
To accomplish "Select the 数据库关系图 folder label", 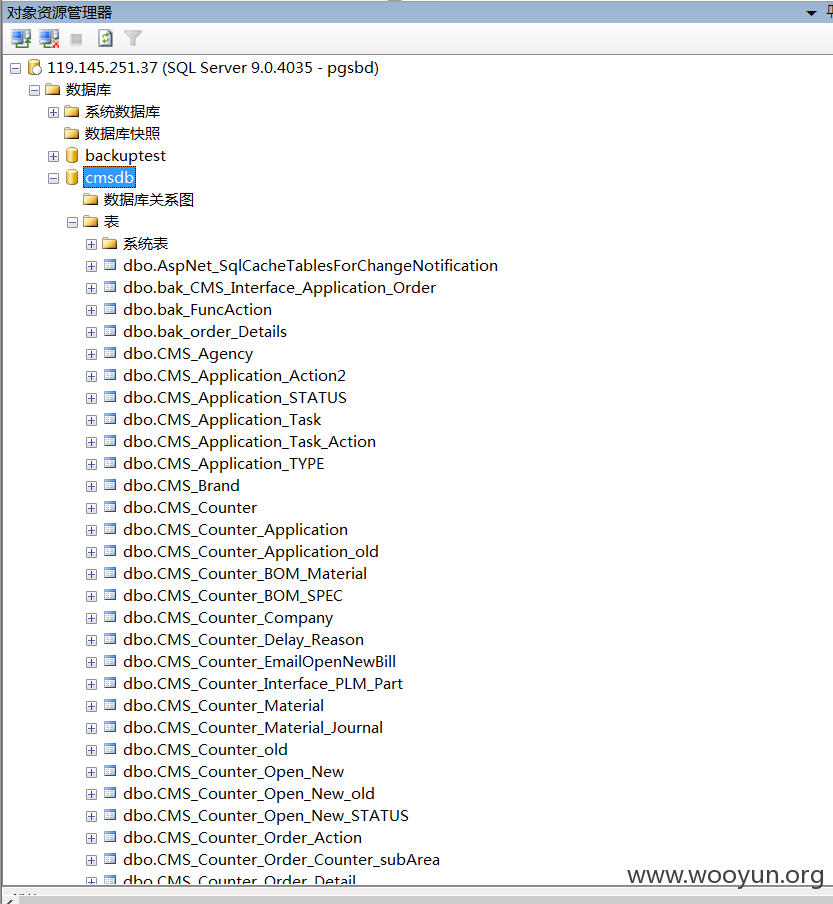I will click(x=148, y=199).
